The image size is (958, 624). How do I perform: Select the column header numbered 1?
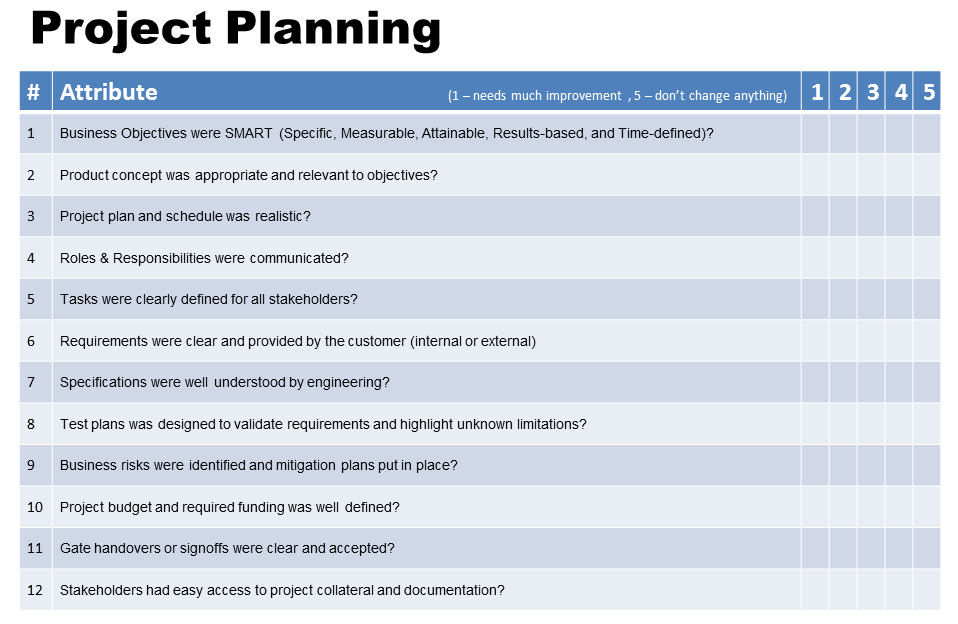[x=816, y=92]
